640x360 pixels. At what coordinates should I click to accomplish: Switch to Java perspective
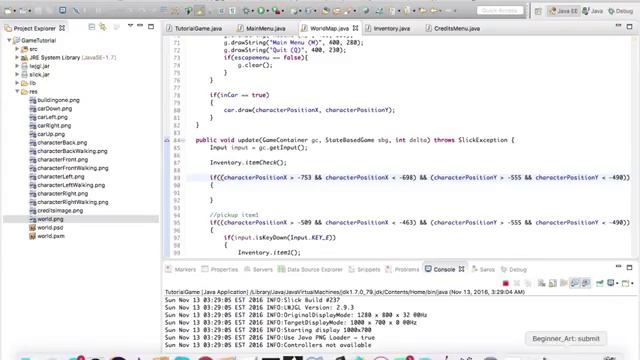click(x=593, y=11)
